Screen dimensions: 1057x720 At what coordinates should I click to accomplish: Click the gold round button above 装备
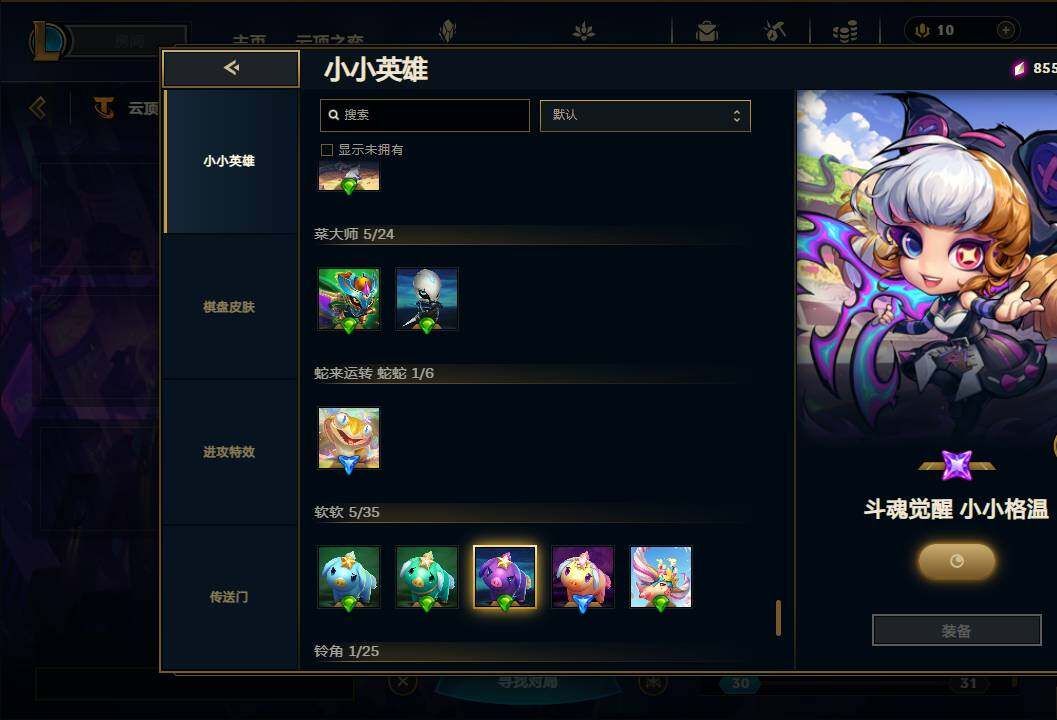(x=957, y=562)
